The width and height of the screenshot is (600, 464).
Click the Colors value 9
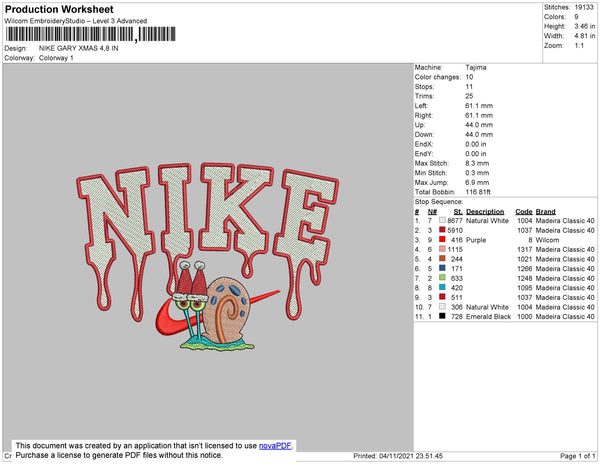point(576,17)
